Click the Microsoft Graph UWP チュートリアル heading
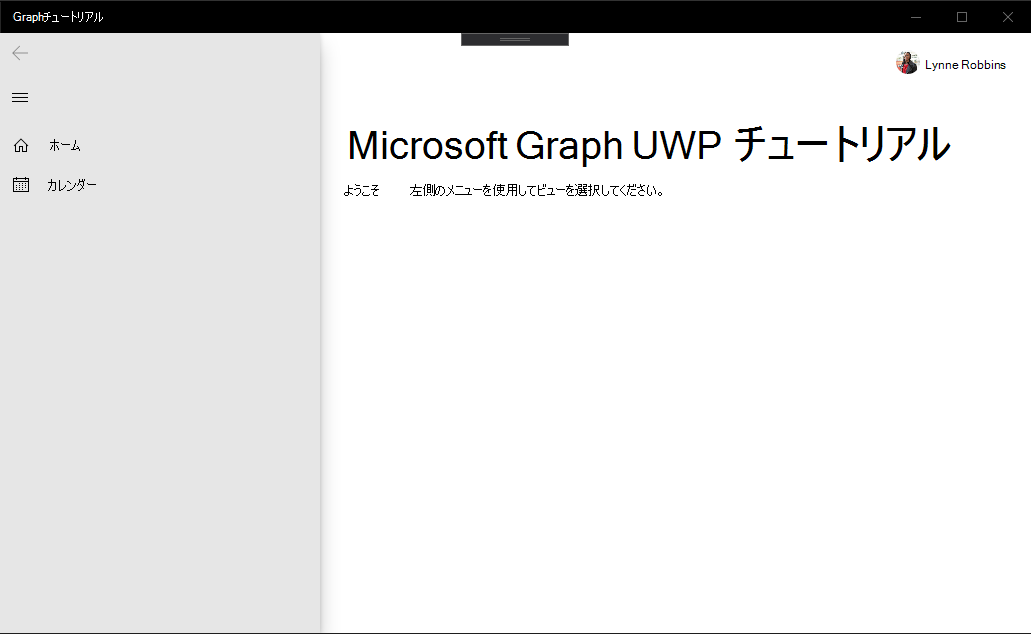 (648, 145)
